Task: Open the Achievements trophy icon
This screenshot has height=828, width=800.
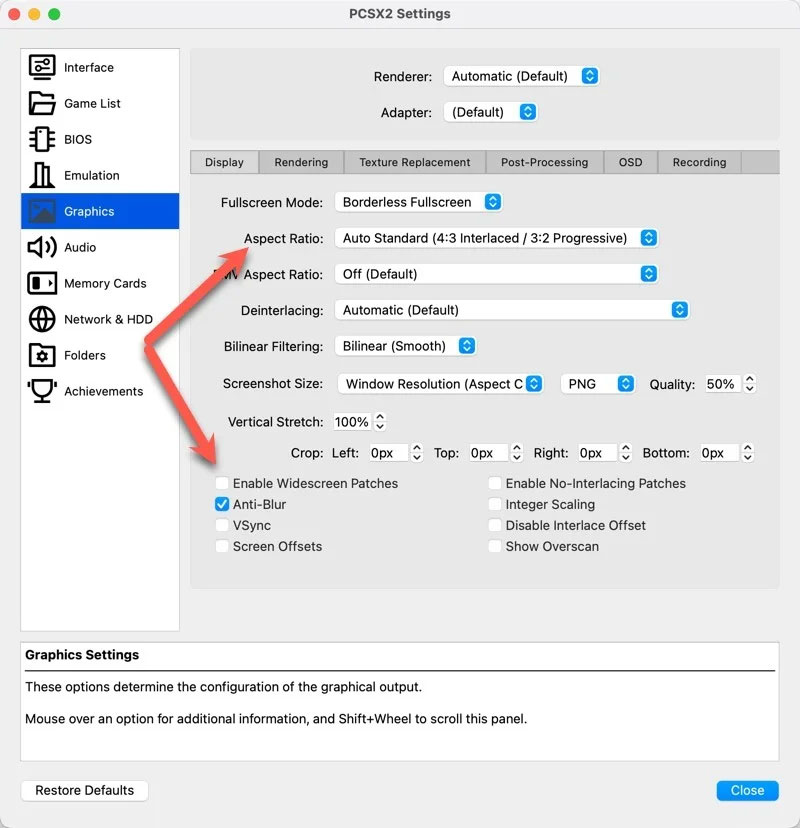Action: 42,391
